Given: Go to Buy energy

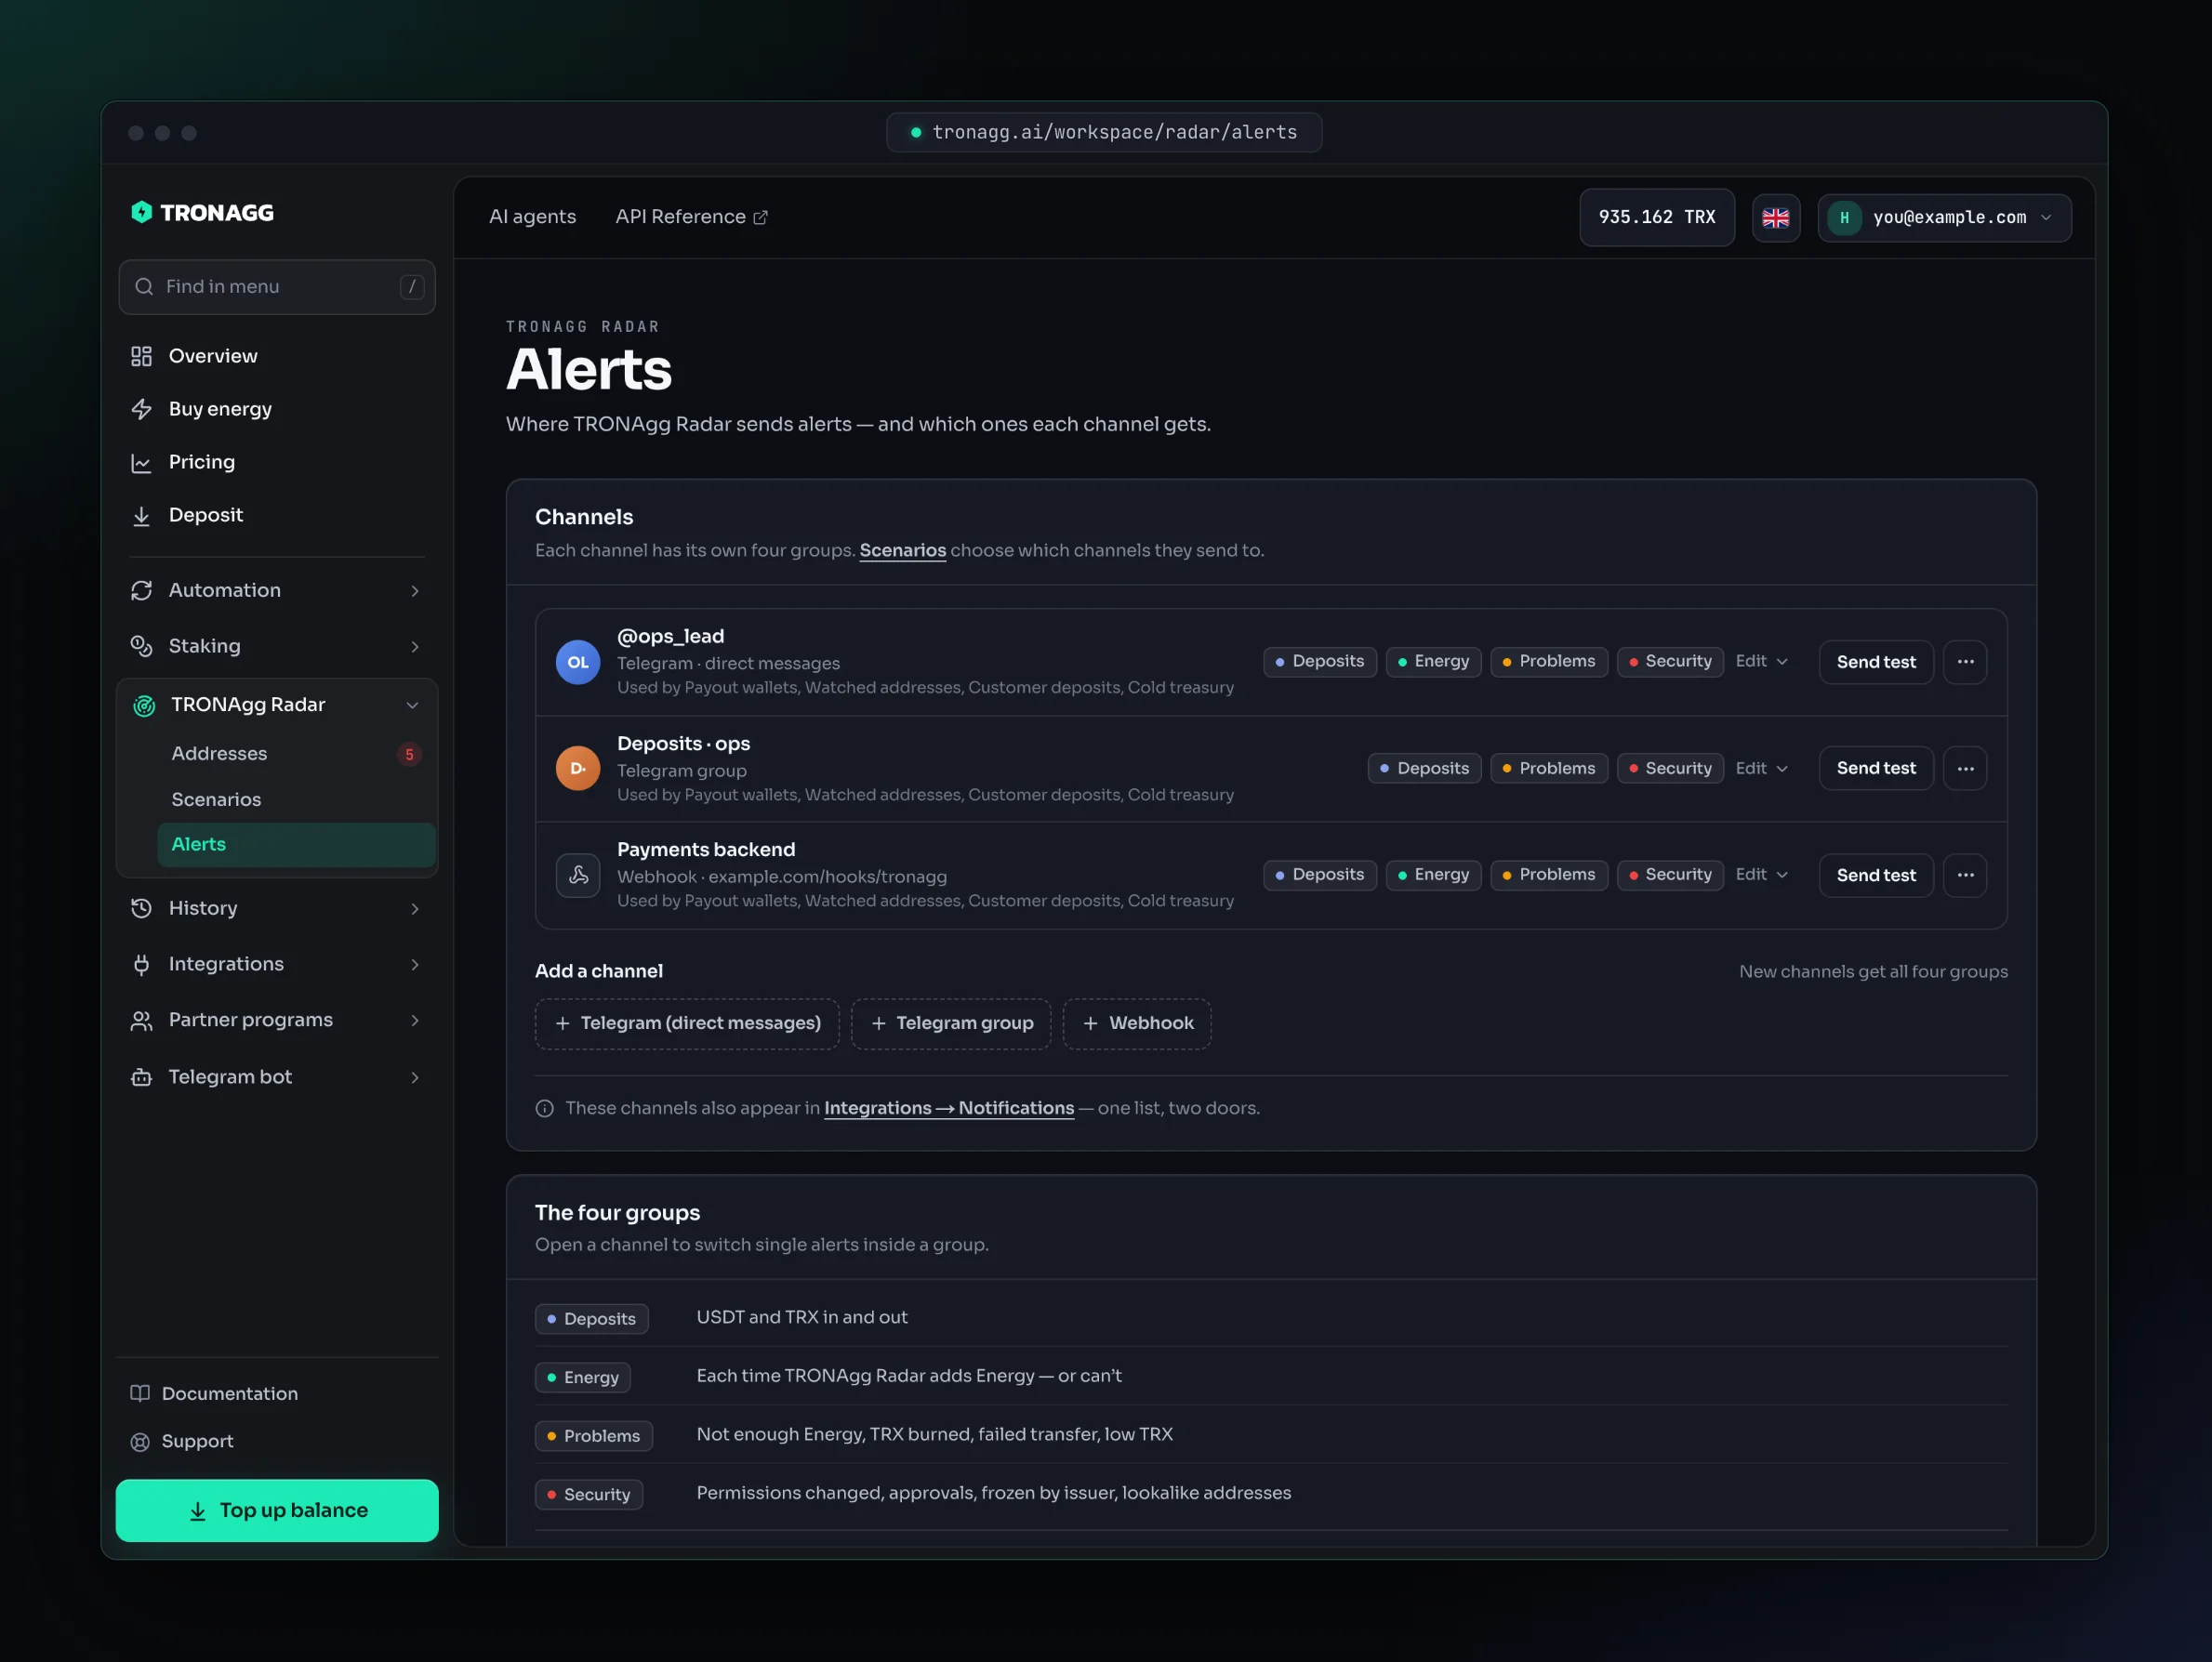Looking at the screenshot, I should coord(277,409).
